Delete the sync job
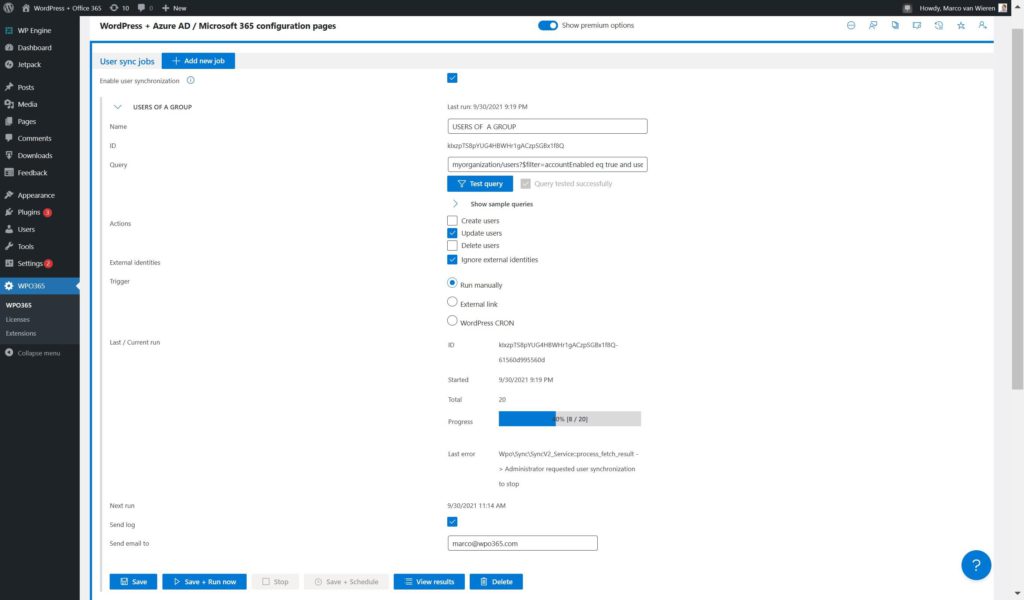The width and height of the screenshot is (1024, 600). pyautogui.click(x=496, y=582)
